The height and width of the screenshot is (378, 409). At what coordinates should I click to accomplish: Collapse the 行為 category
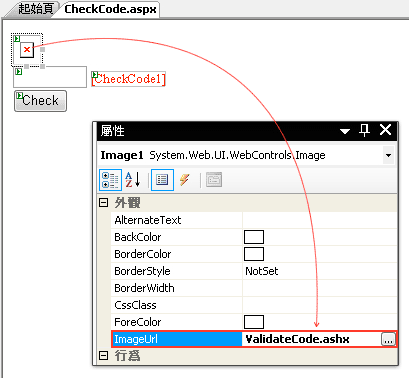104,356
